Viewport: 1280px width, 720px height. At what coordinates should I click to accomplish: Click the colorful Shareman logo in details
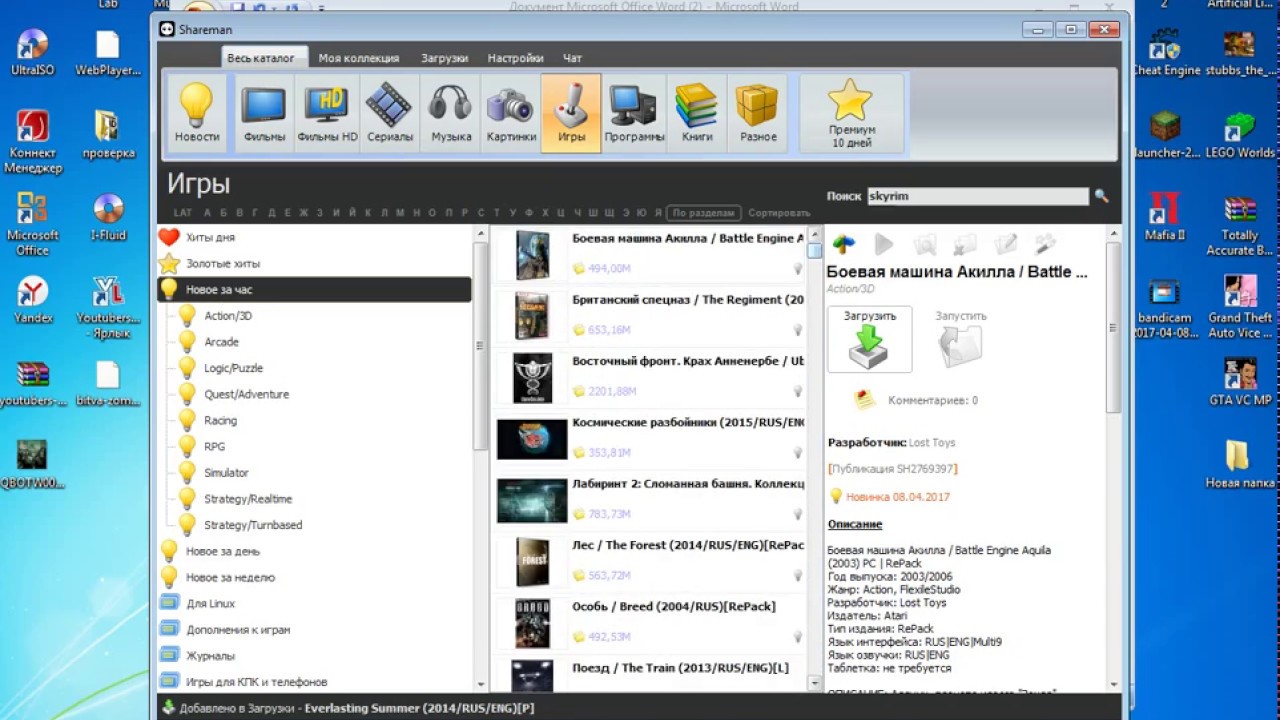tap(844, 243)
